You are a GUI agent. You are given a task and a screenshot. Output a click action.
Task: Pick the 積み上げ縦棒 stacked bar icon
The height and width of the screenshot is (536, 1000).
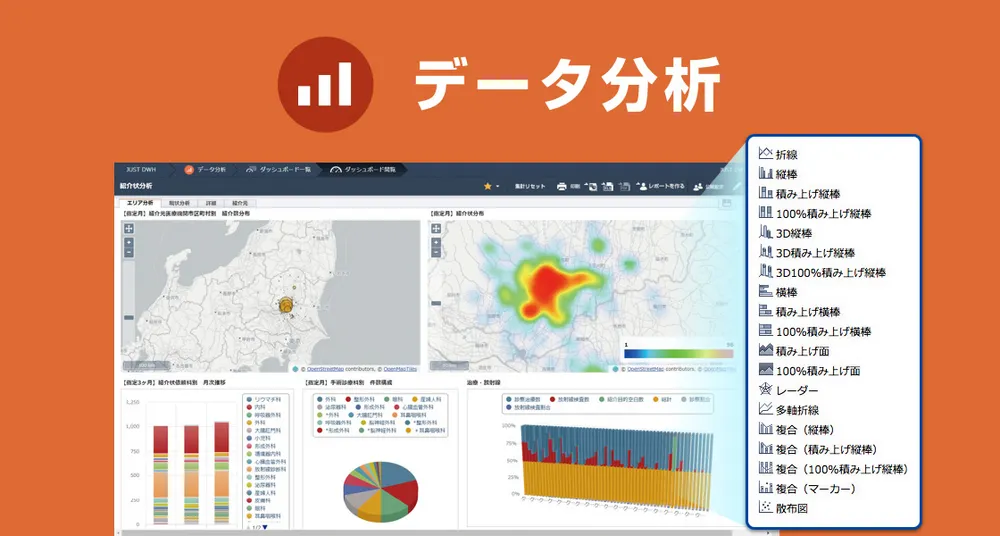tap(766, 193)
